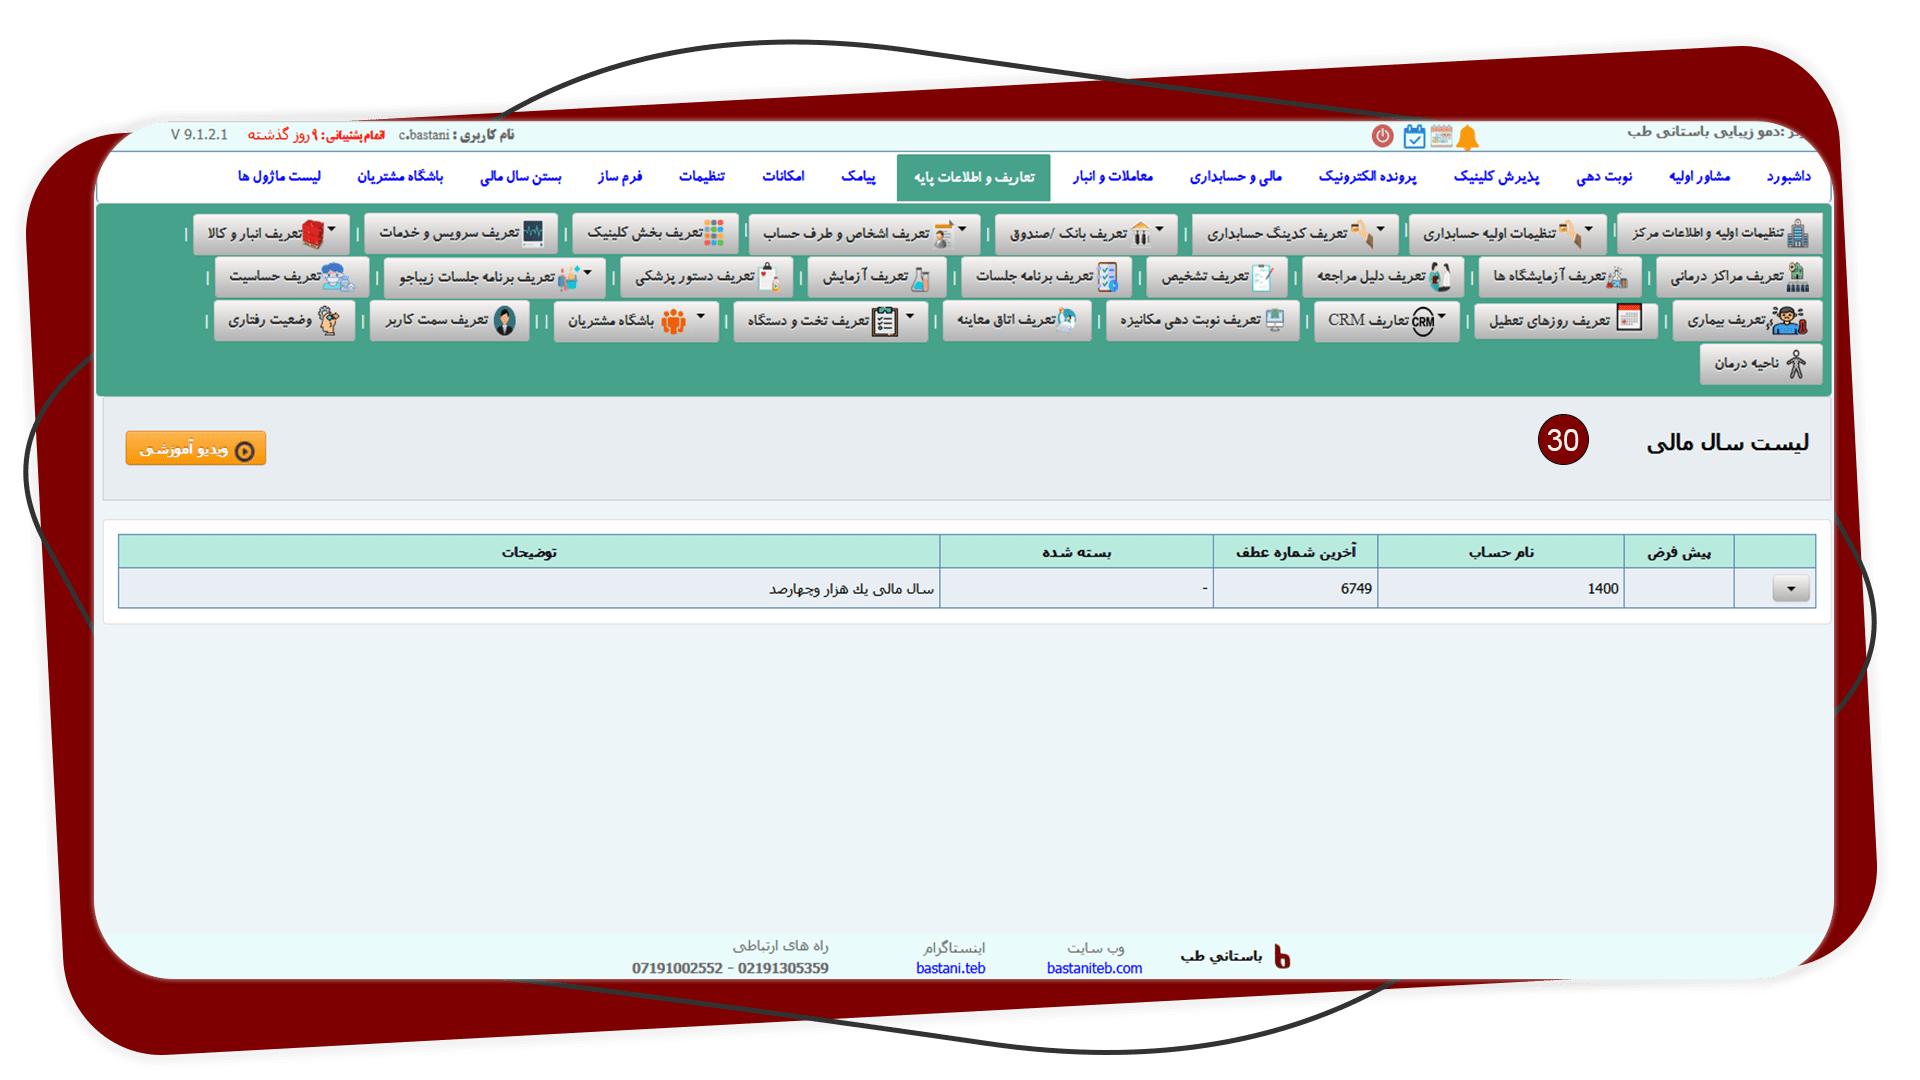Open the bastaniteb.com website link
Viewport: 1920px width, 1080px height.
coord(1094,968)
